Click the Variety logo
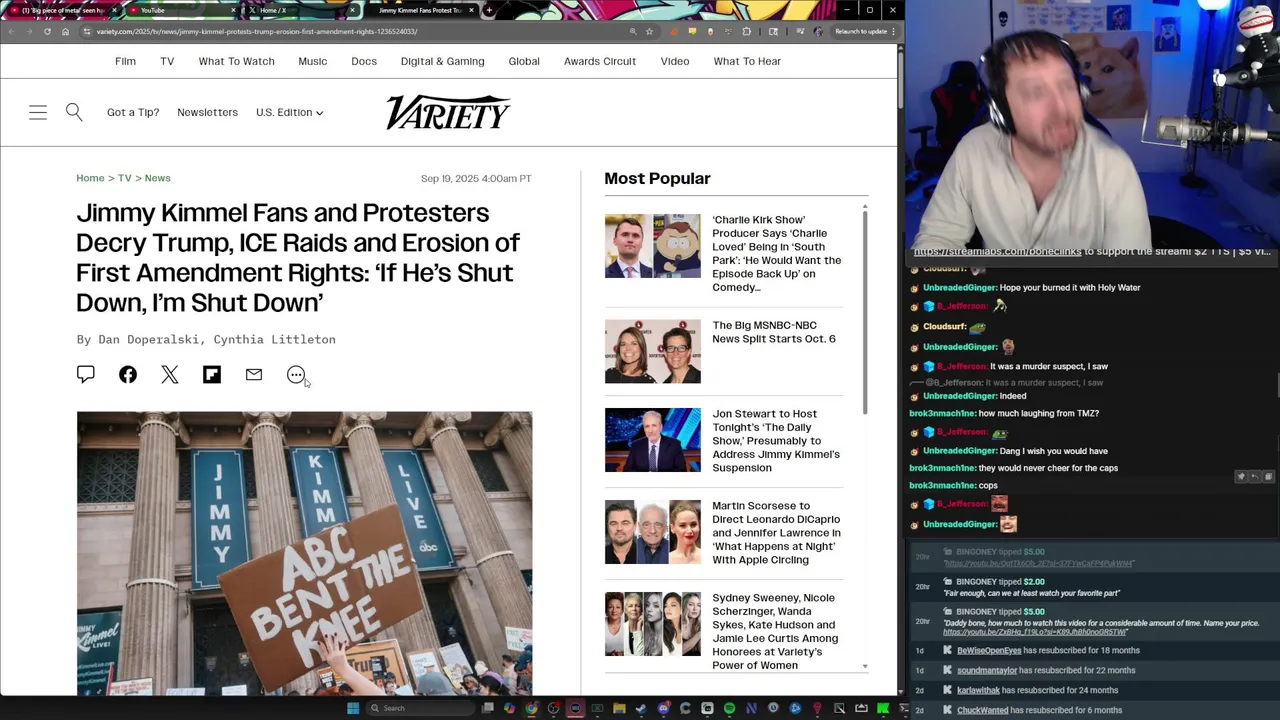The width and height of the screenshot is (1280, 720). coord(448,112)
